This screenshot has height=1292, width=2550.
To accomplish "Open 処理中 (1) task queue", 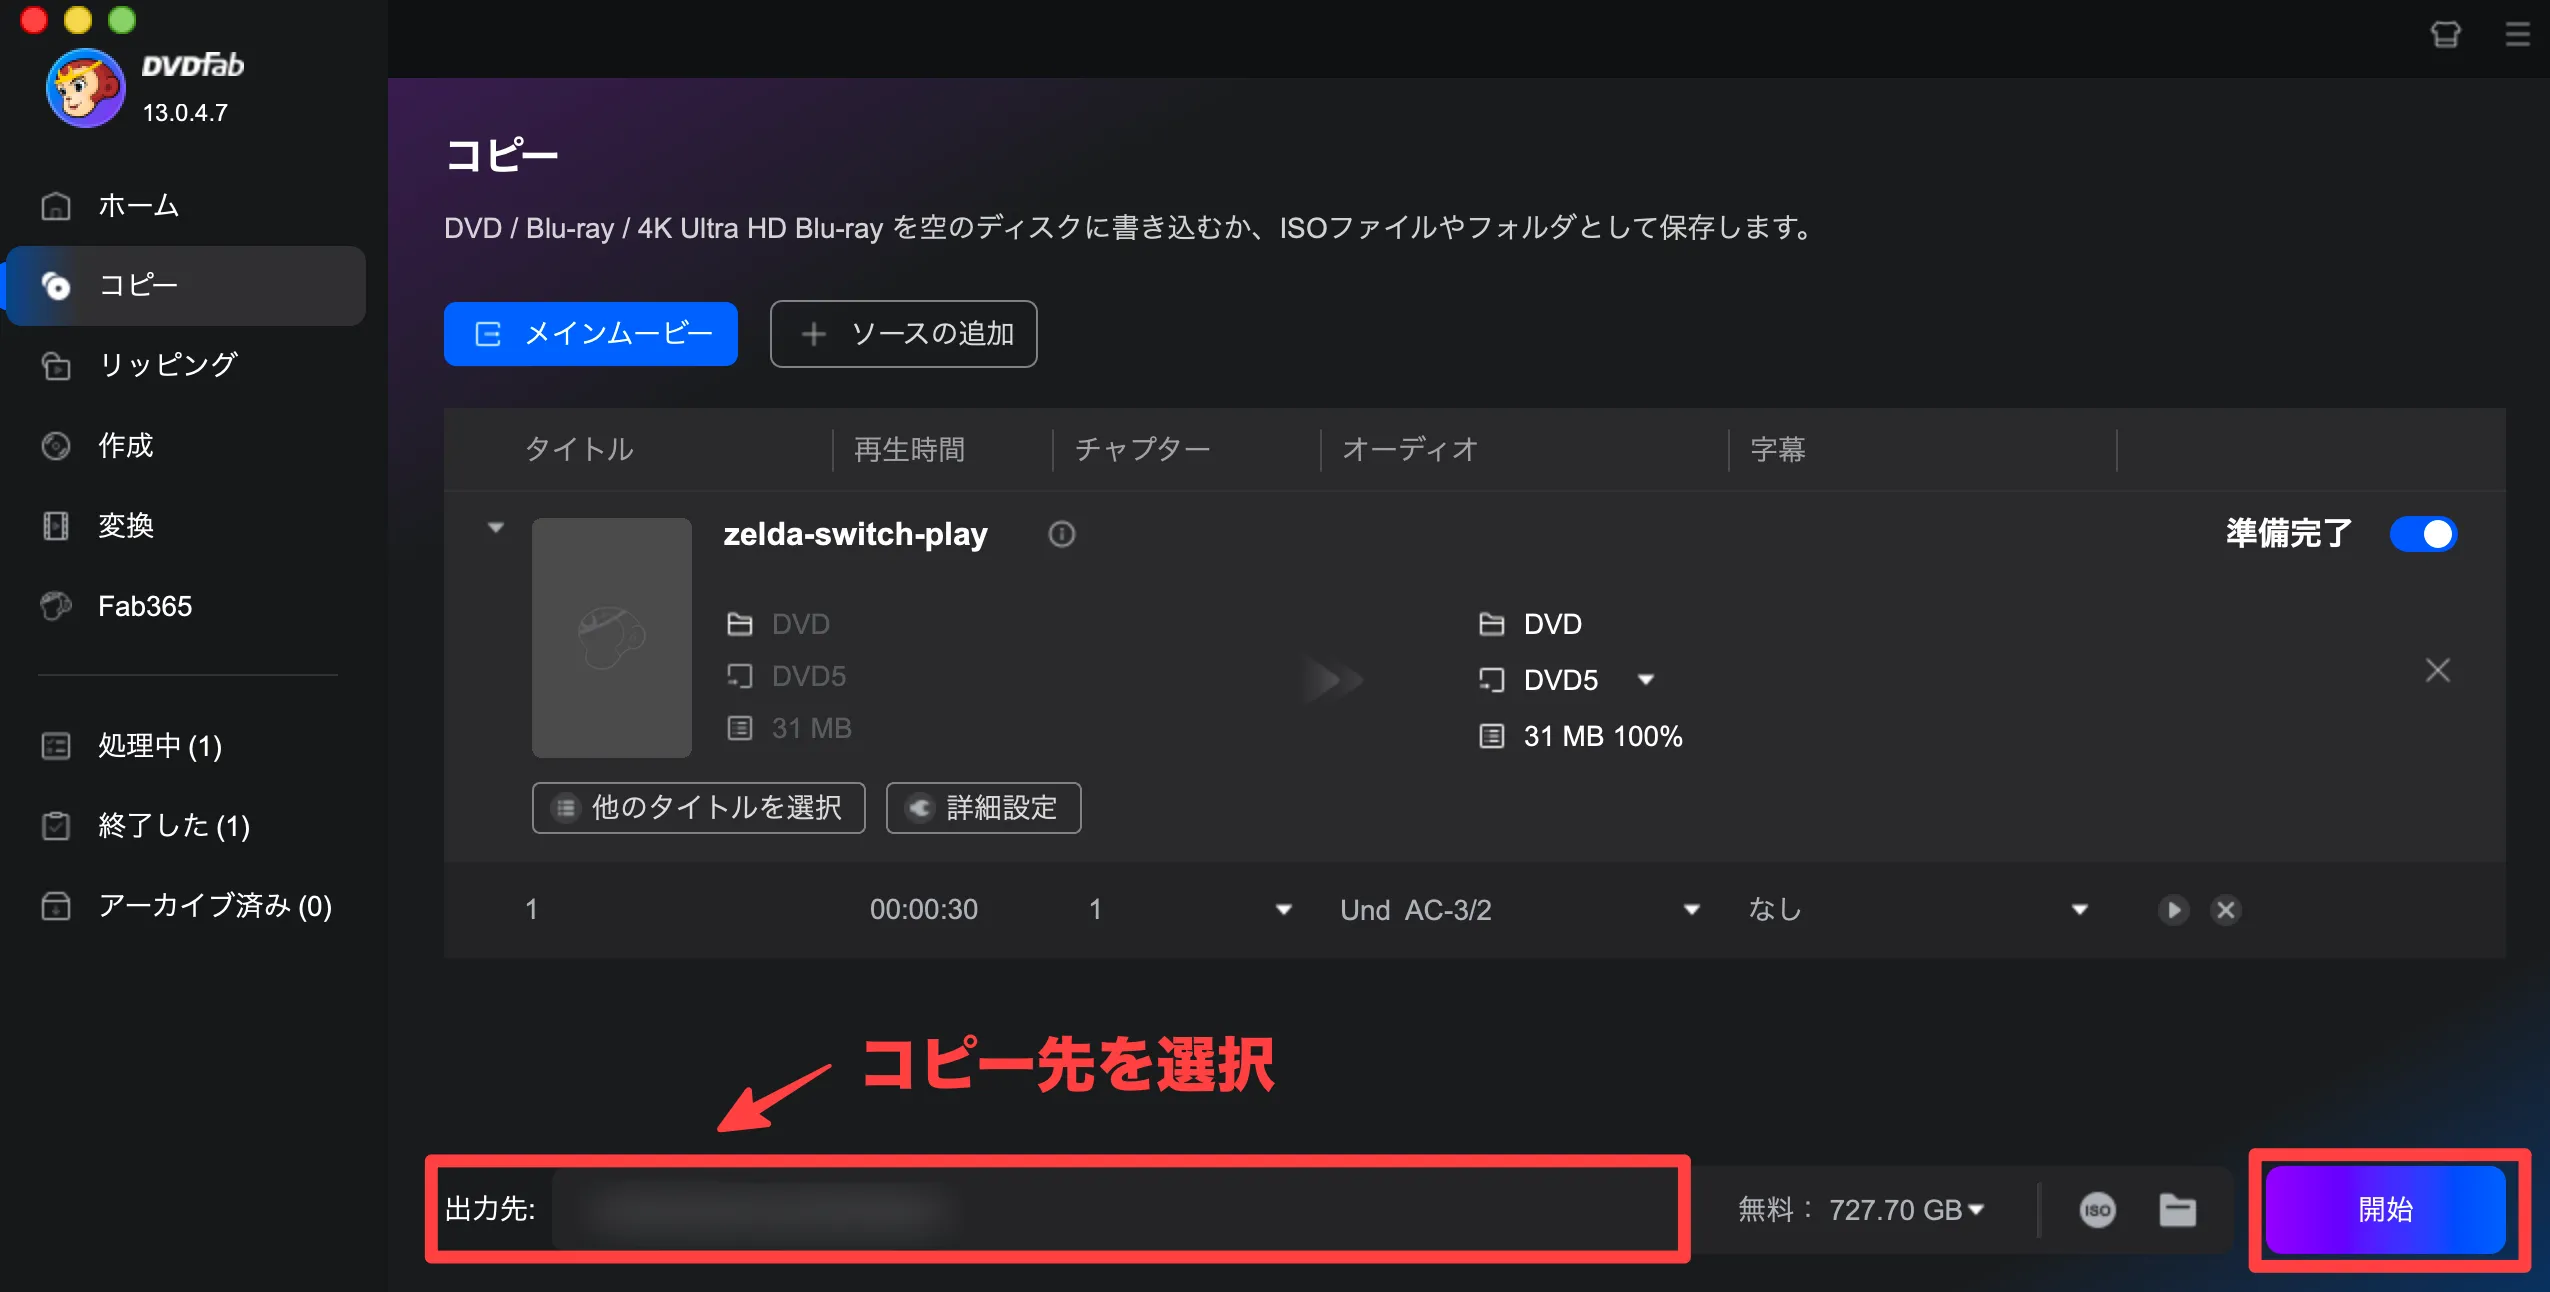I will [x=159, y=746].
